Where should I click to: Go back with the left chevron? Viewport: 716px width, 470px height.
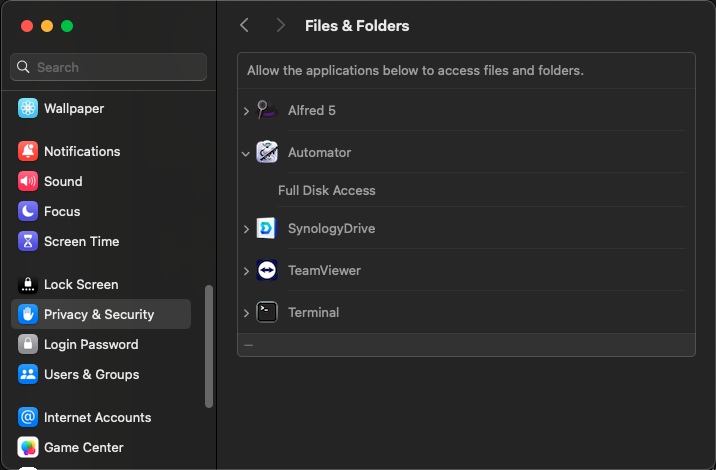coord(244,25)
